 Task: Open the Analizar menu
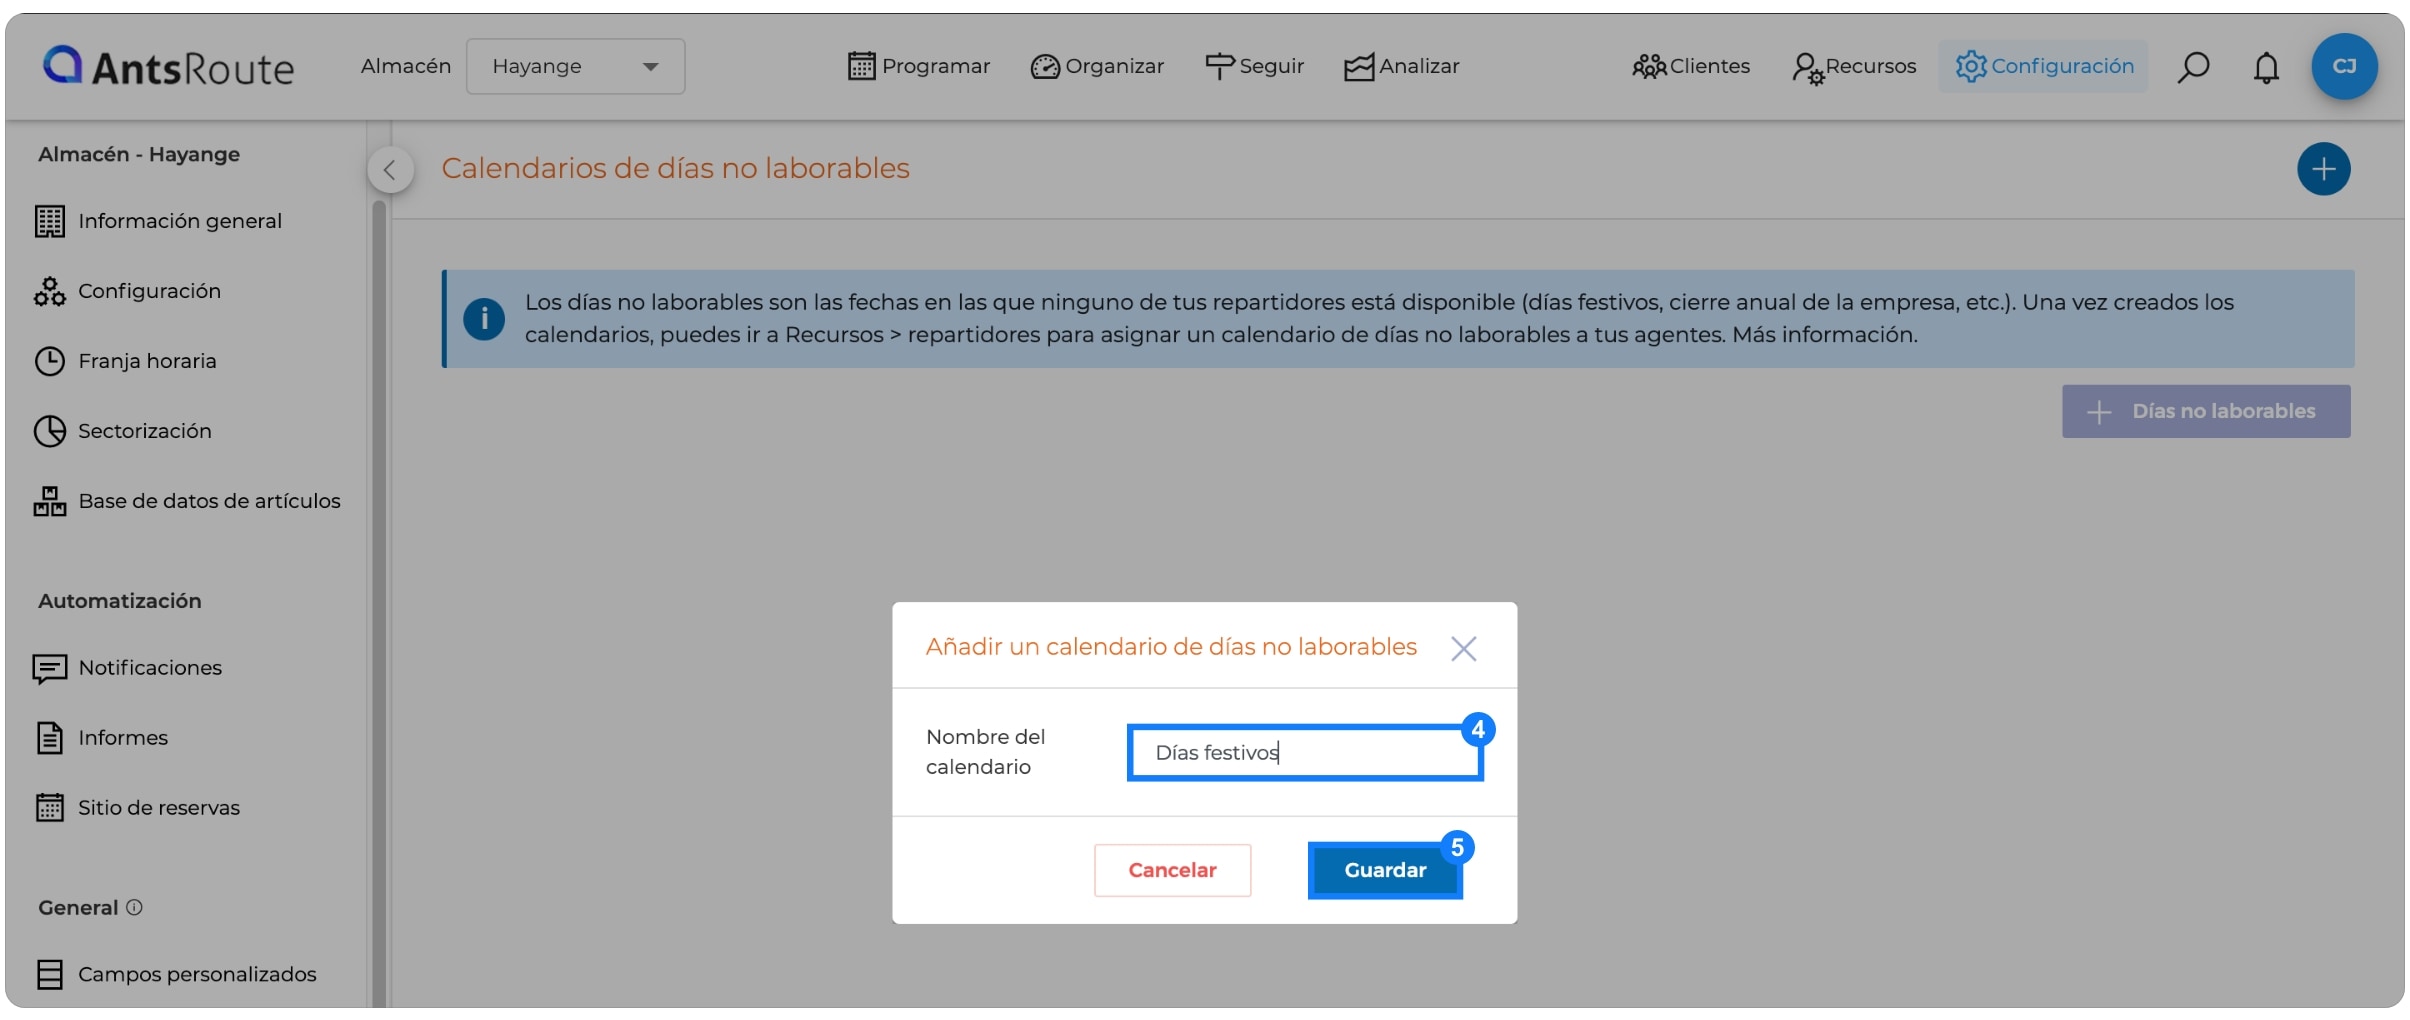coord(1401,66)
